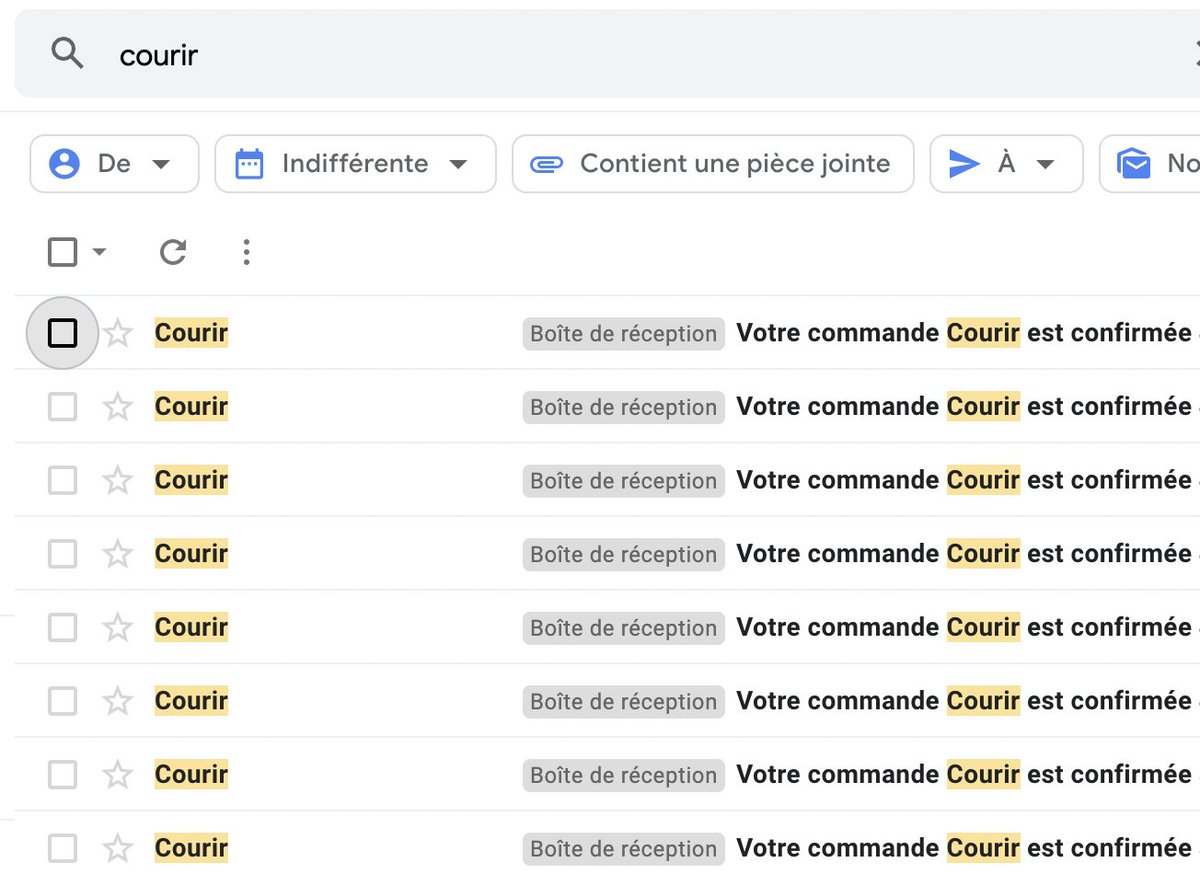Expand the arrow beside "Indifférente"
The image size is (1200, 874).
tap(458, 164)
